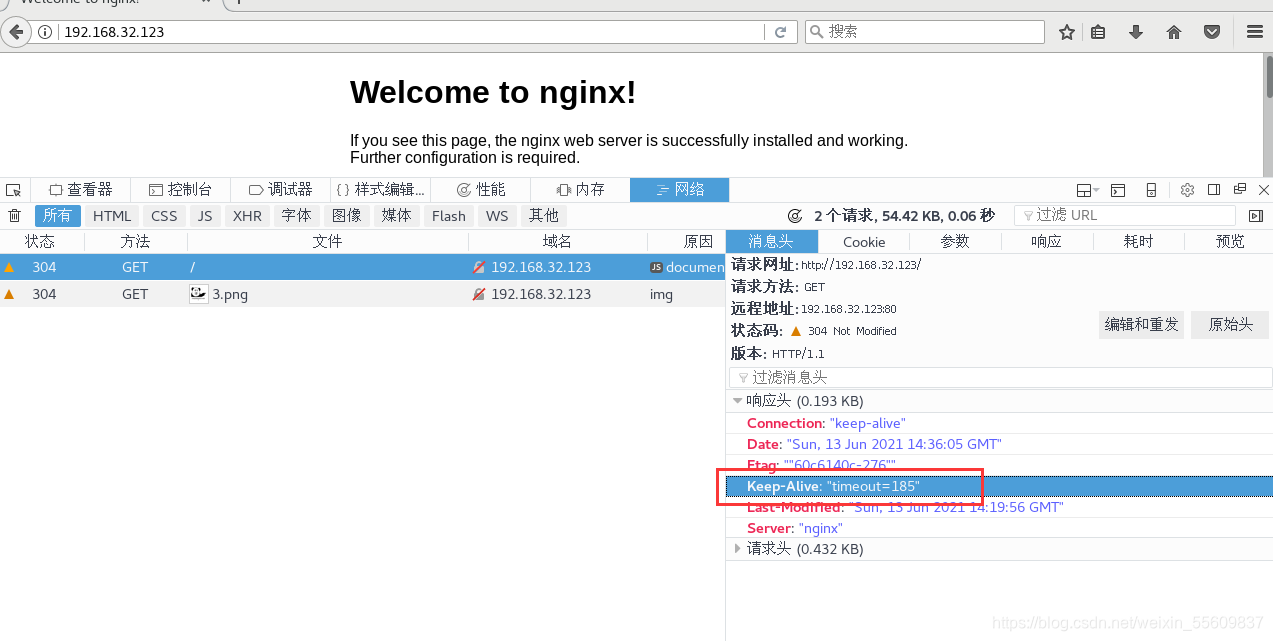Click the 3.png thumbnail icon
The height and width of the screenshot is (641, 1273).
coord(199,294)
